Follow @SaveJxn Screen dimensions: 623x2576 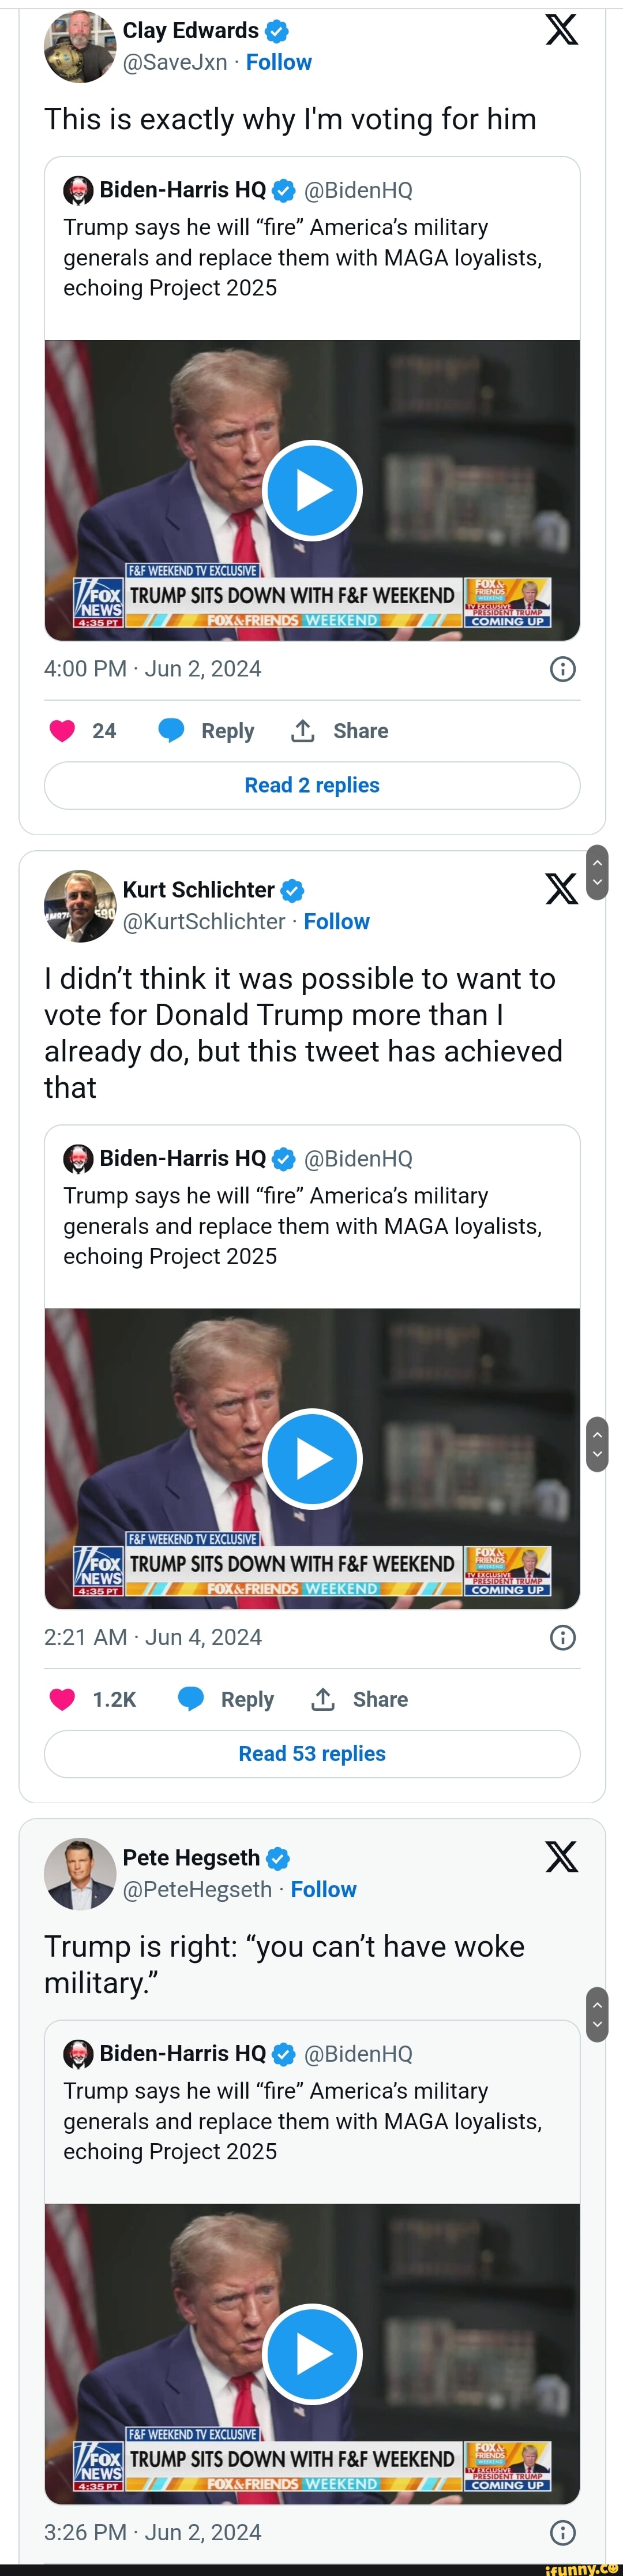click(279, 62)
